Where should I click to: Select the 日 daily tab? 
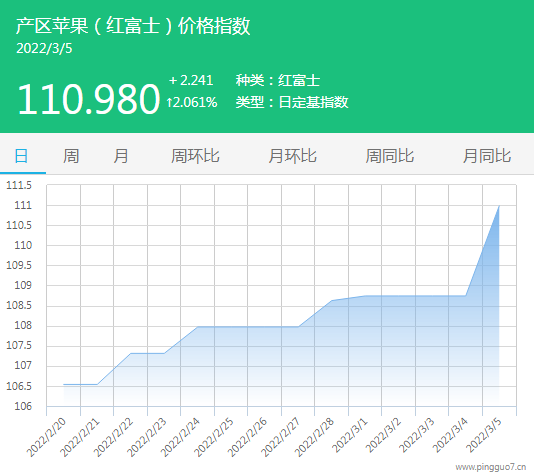click(21, 156)
